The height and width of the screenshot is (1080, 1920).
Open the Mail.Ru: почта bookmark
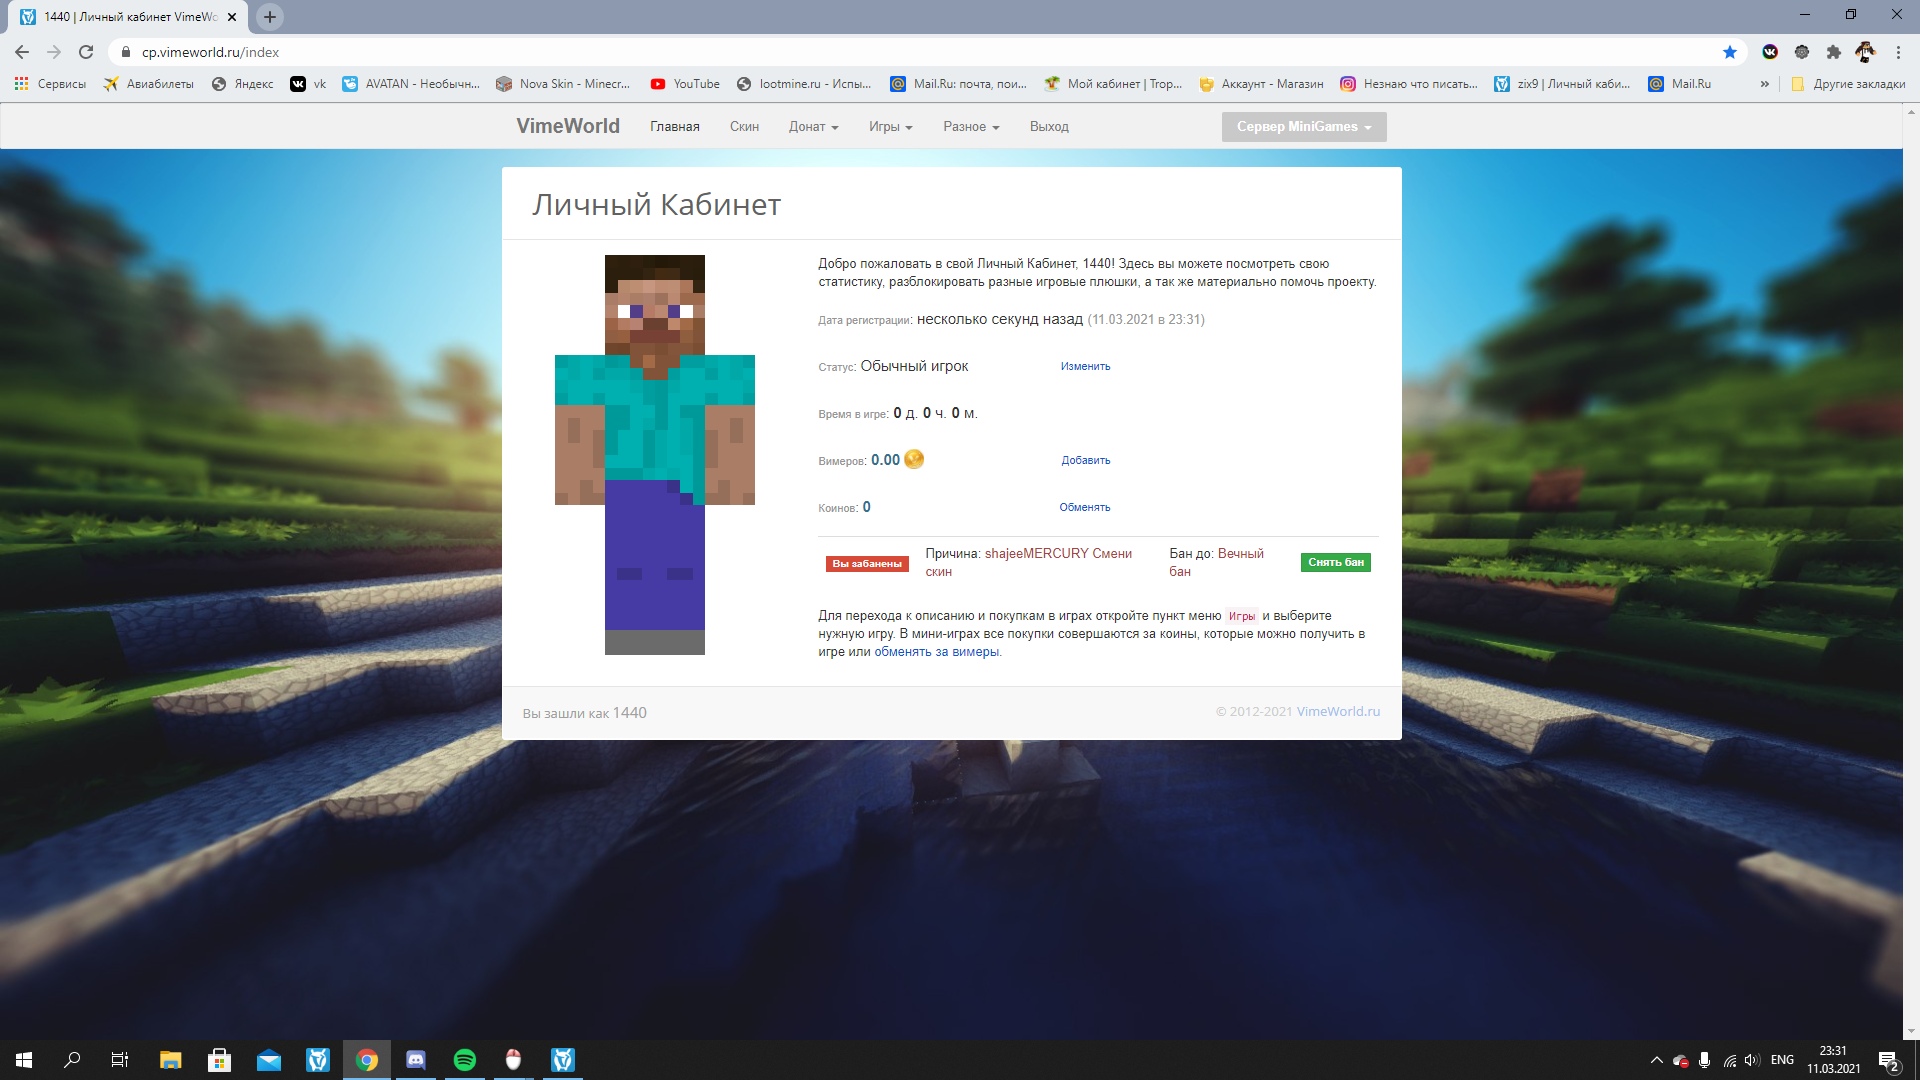pyautogui.click(x=959, y=84)
